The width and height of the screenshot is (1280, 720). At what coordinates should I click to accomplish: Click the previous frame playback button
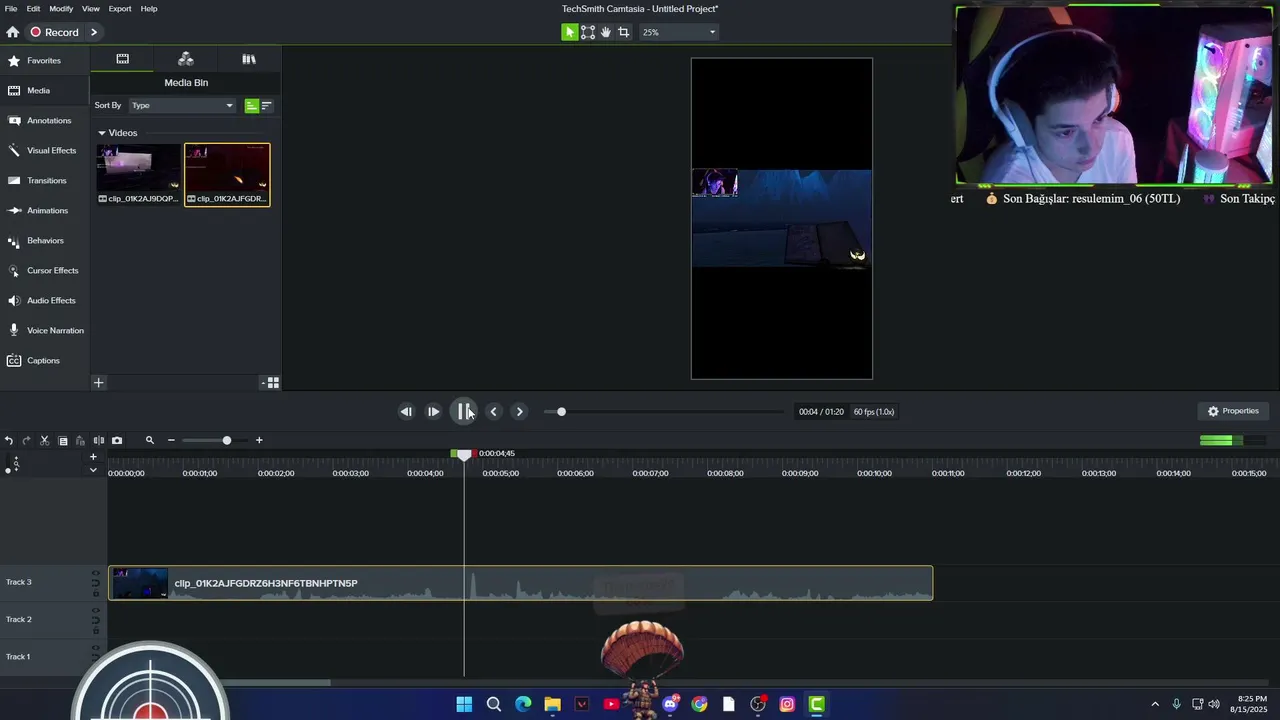[x=406, y=412]
